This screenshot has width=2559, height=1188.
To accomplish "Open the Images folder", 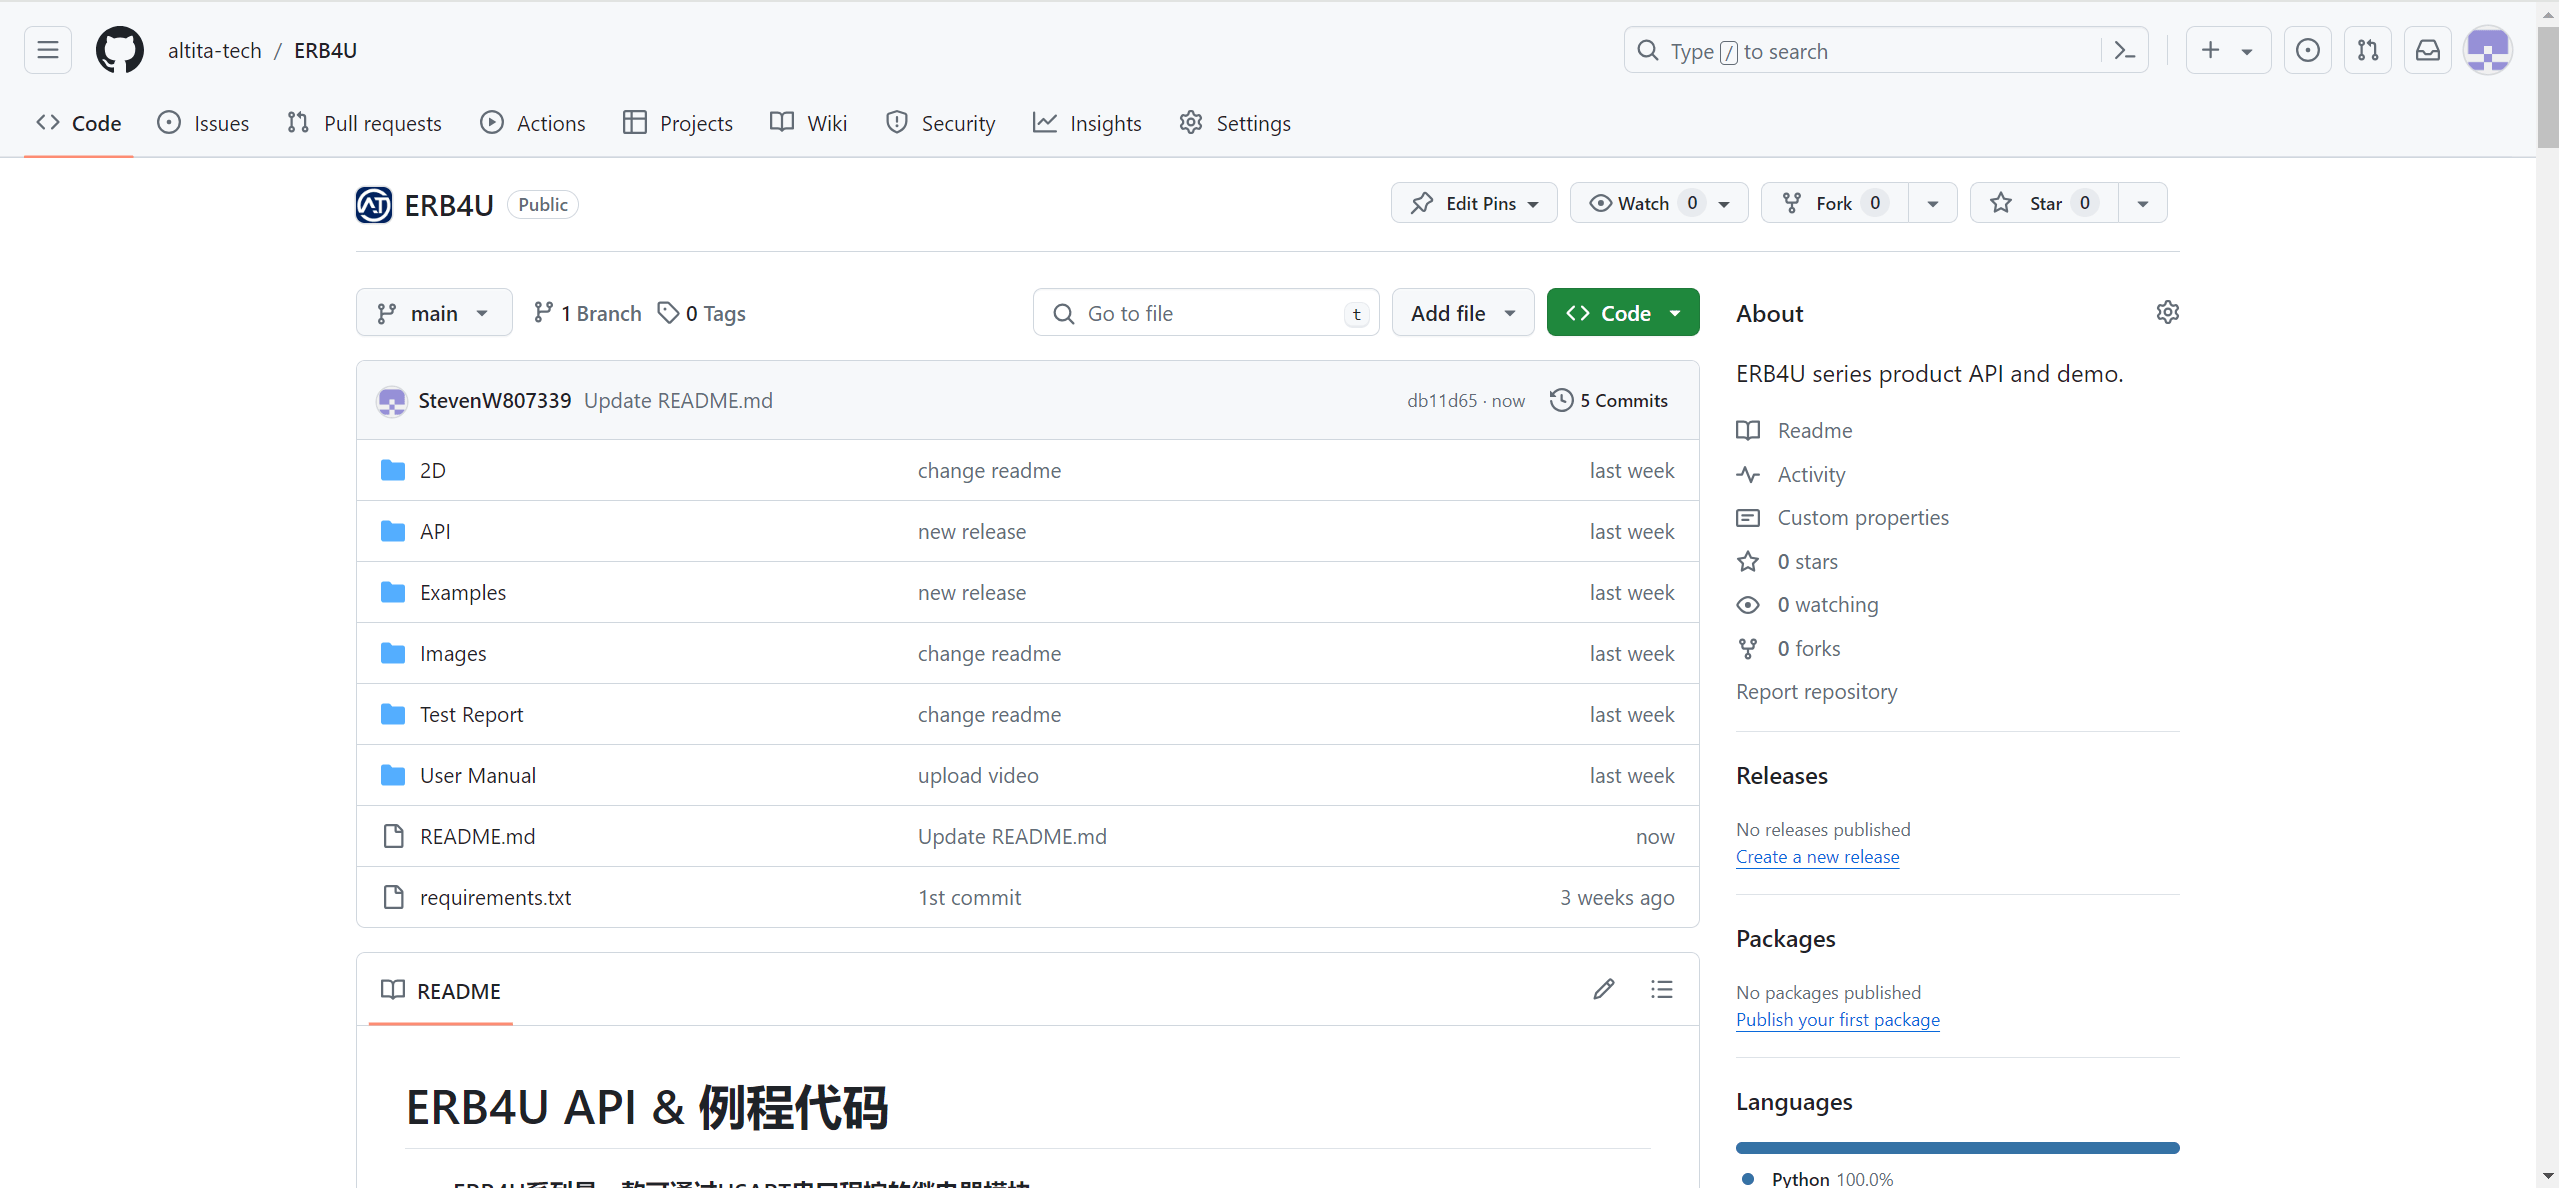I will click(x=453, y=653).
